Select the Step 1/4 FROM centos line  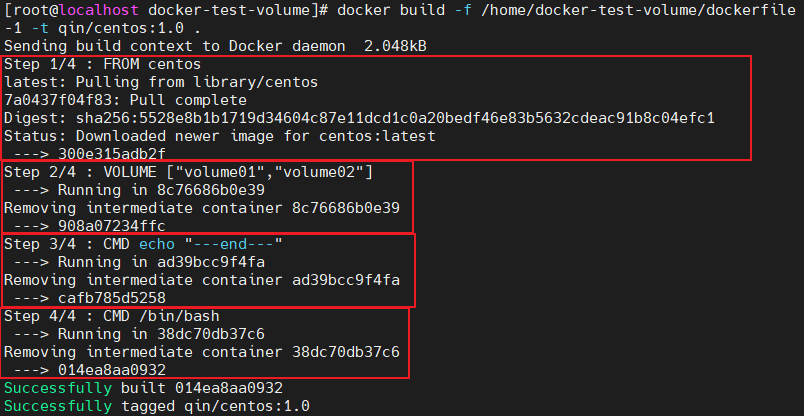(x=95, y=64)
